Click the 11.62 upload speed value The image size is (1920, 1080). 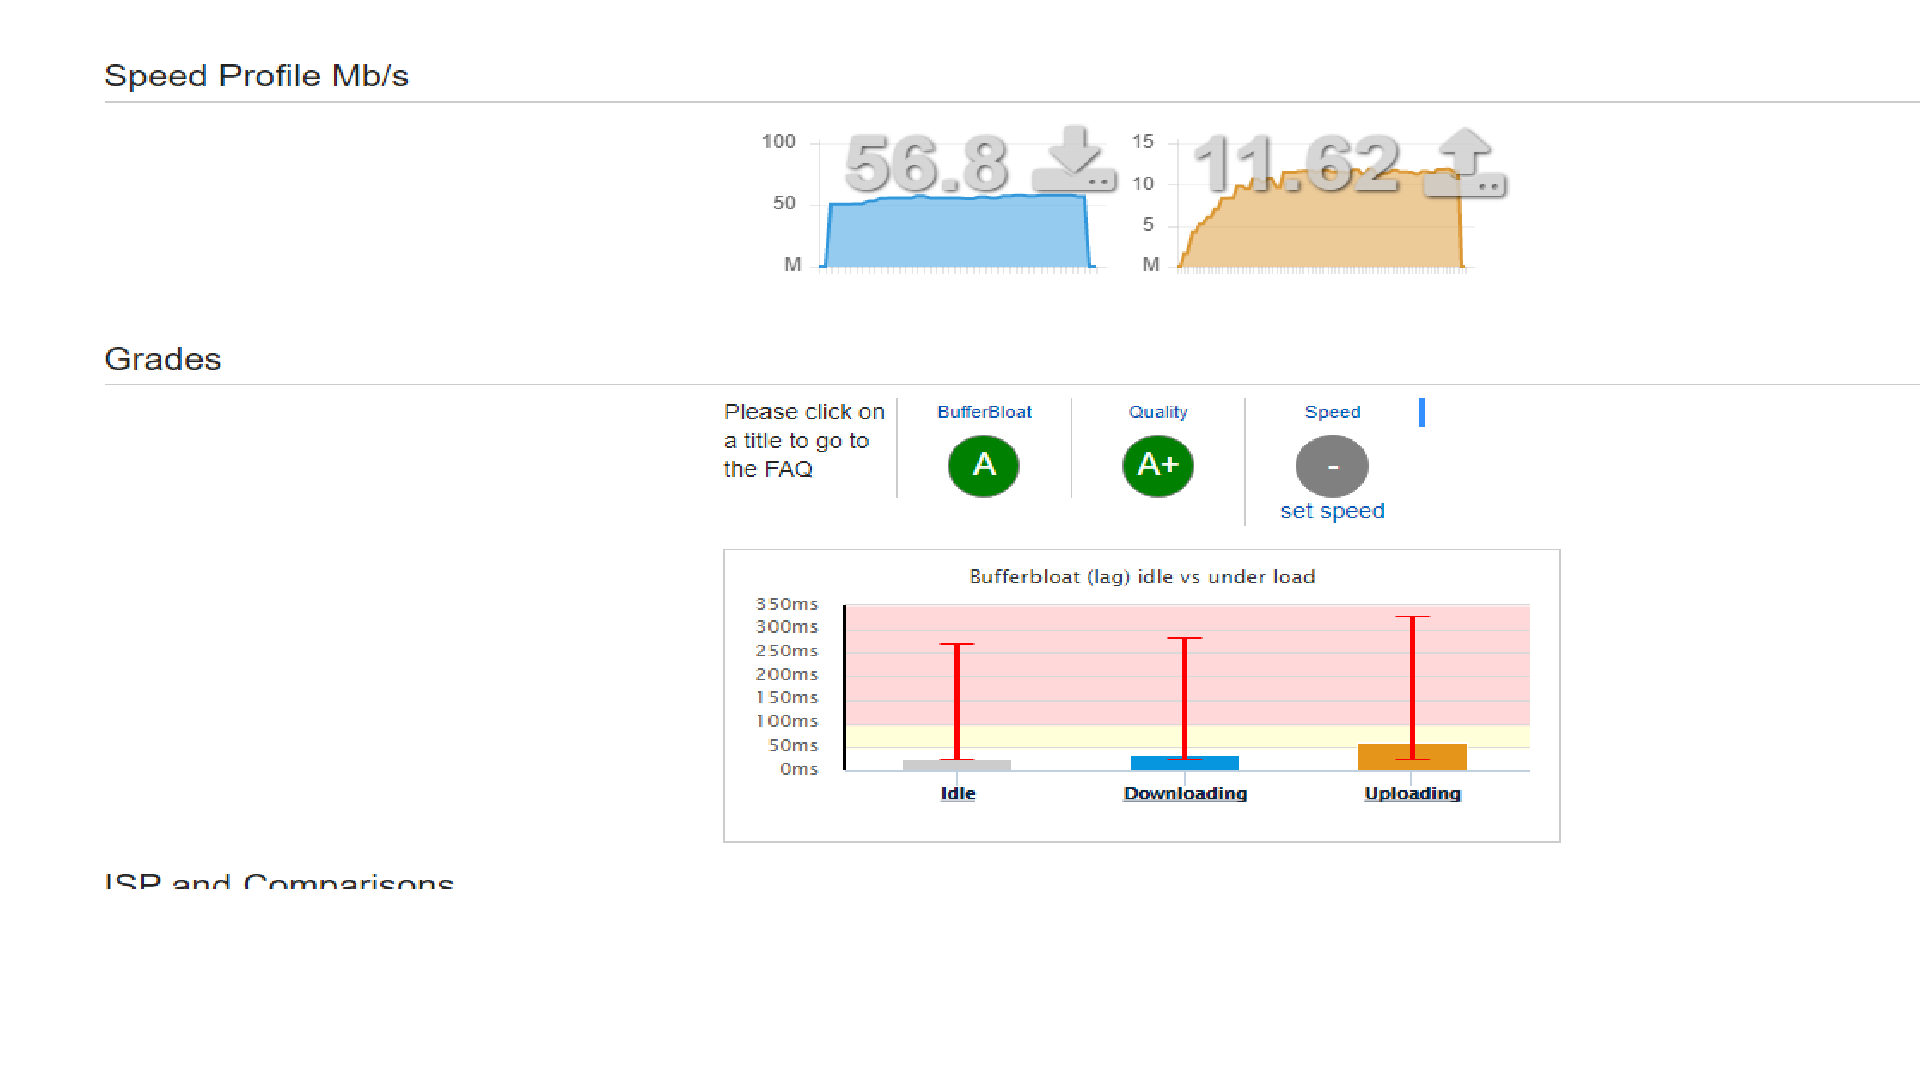click(1296, 165)
